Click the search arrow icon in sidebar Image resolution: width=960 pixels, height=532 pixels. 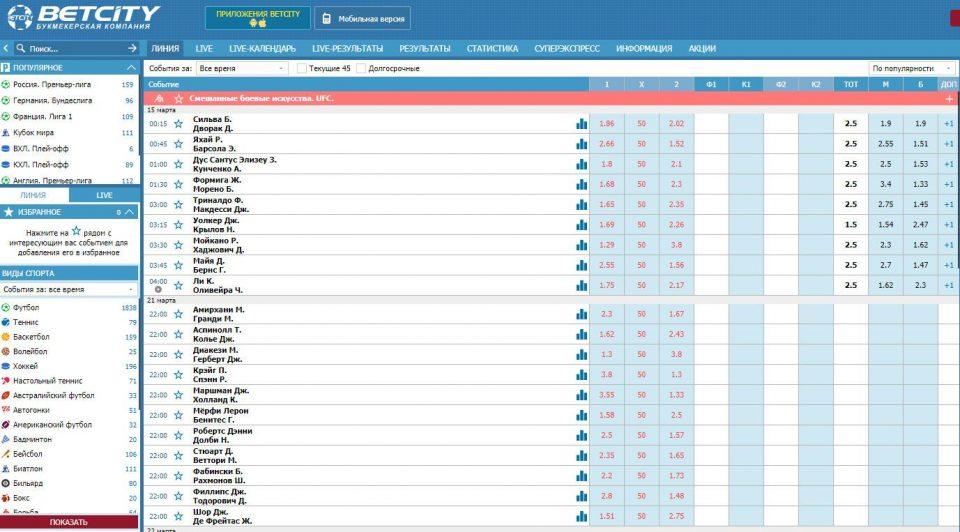pyautogui.click(x=132, y=48)
